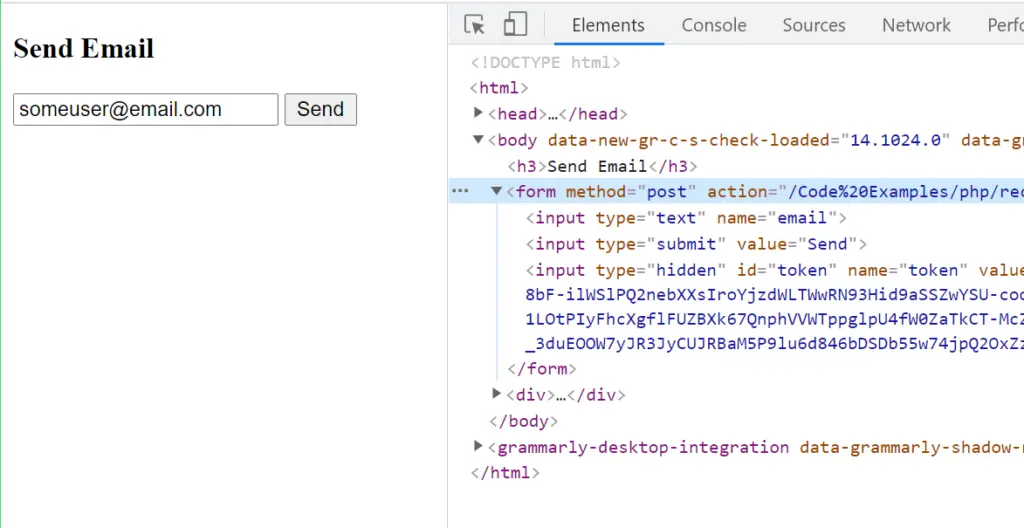Collapse the body element node
The width and height of the screenshot is (1024, 528).
point(479,140)
